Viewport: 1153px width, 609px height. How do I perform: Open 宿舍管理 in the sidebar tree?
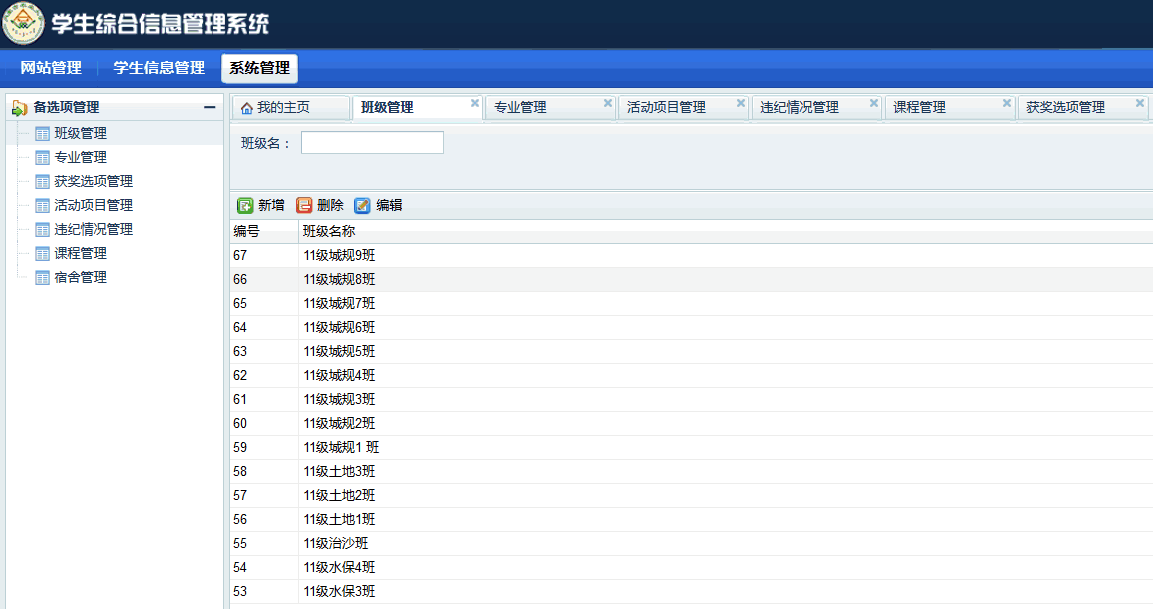tap(80, 277)
